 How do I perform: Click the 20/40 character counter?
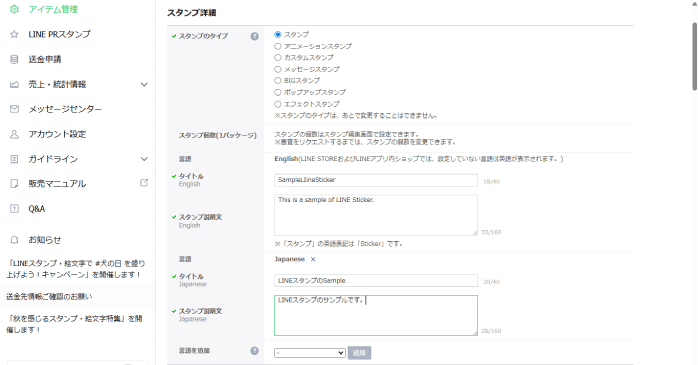[491, 282]
